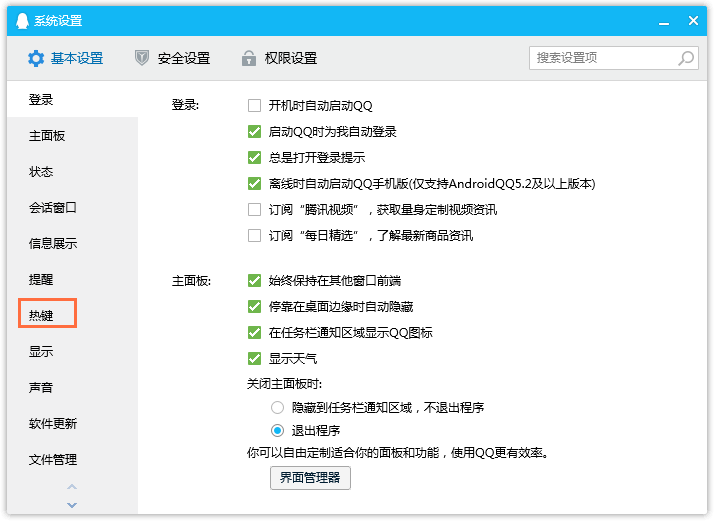Screen dimensions: 717x521
Task: Click the 关闭主面板时: label
Action: point(284,384)
